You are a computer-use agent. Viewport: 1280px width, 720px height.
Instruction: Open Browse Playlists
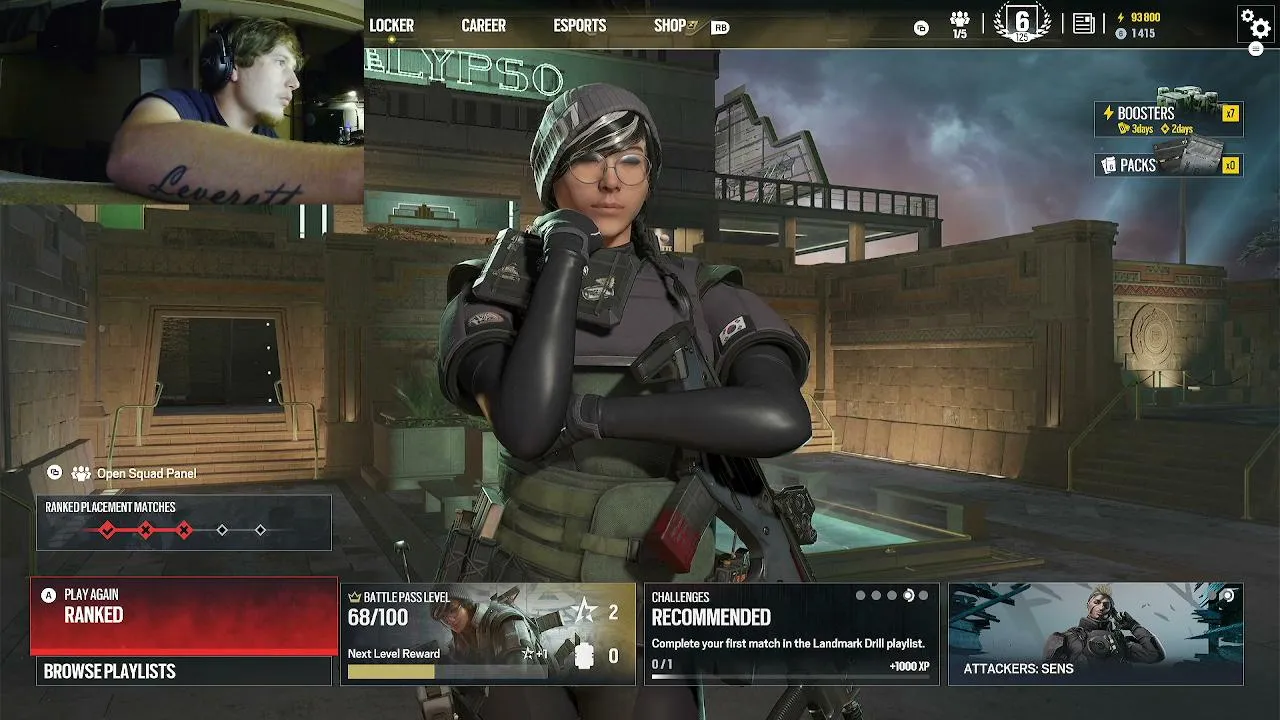click(x=184, y=671)
